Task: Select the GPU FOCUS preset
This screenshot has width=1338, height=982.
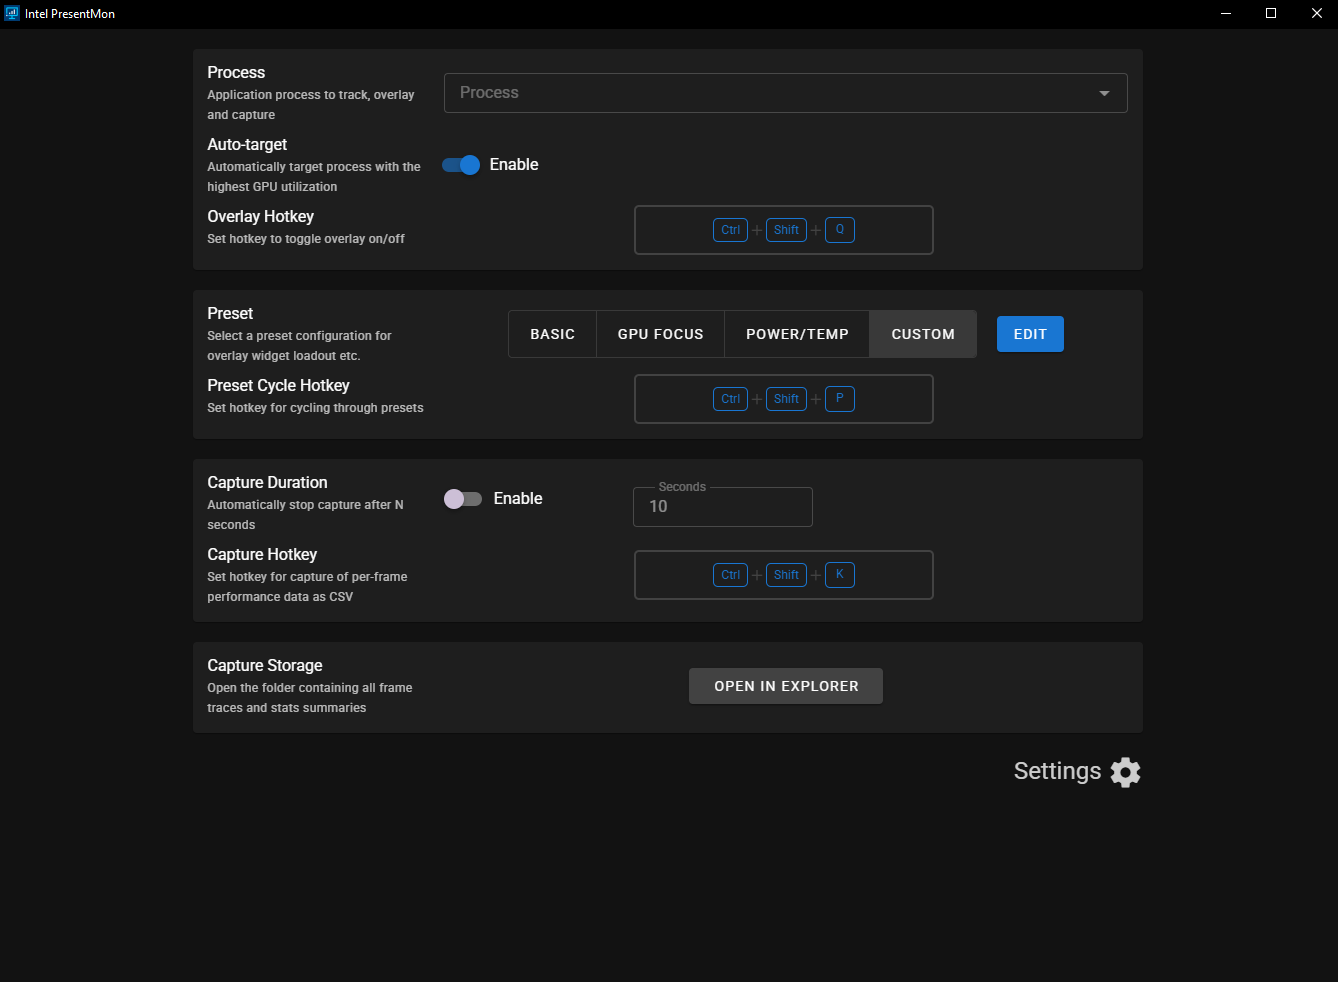Action: [x=660, y=334]
